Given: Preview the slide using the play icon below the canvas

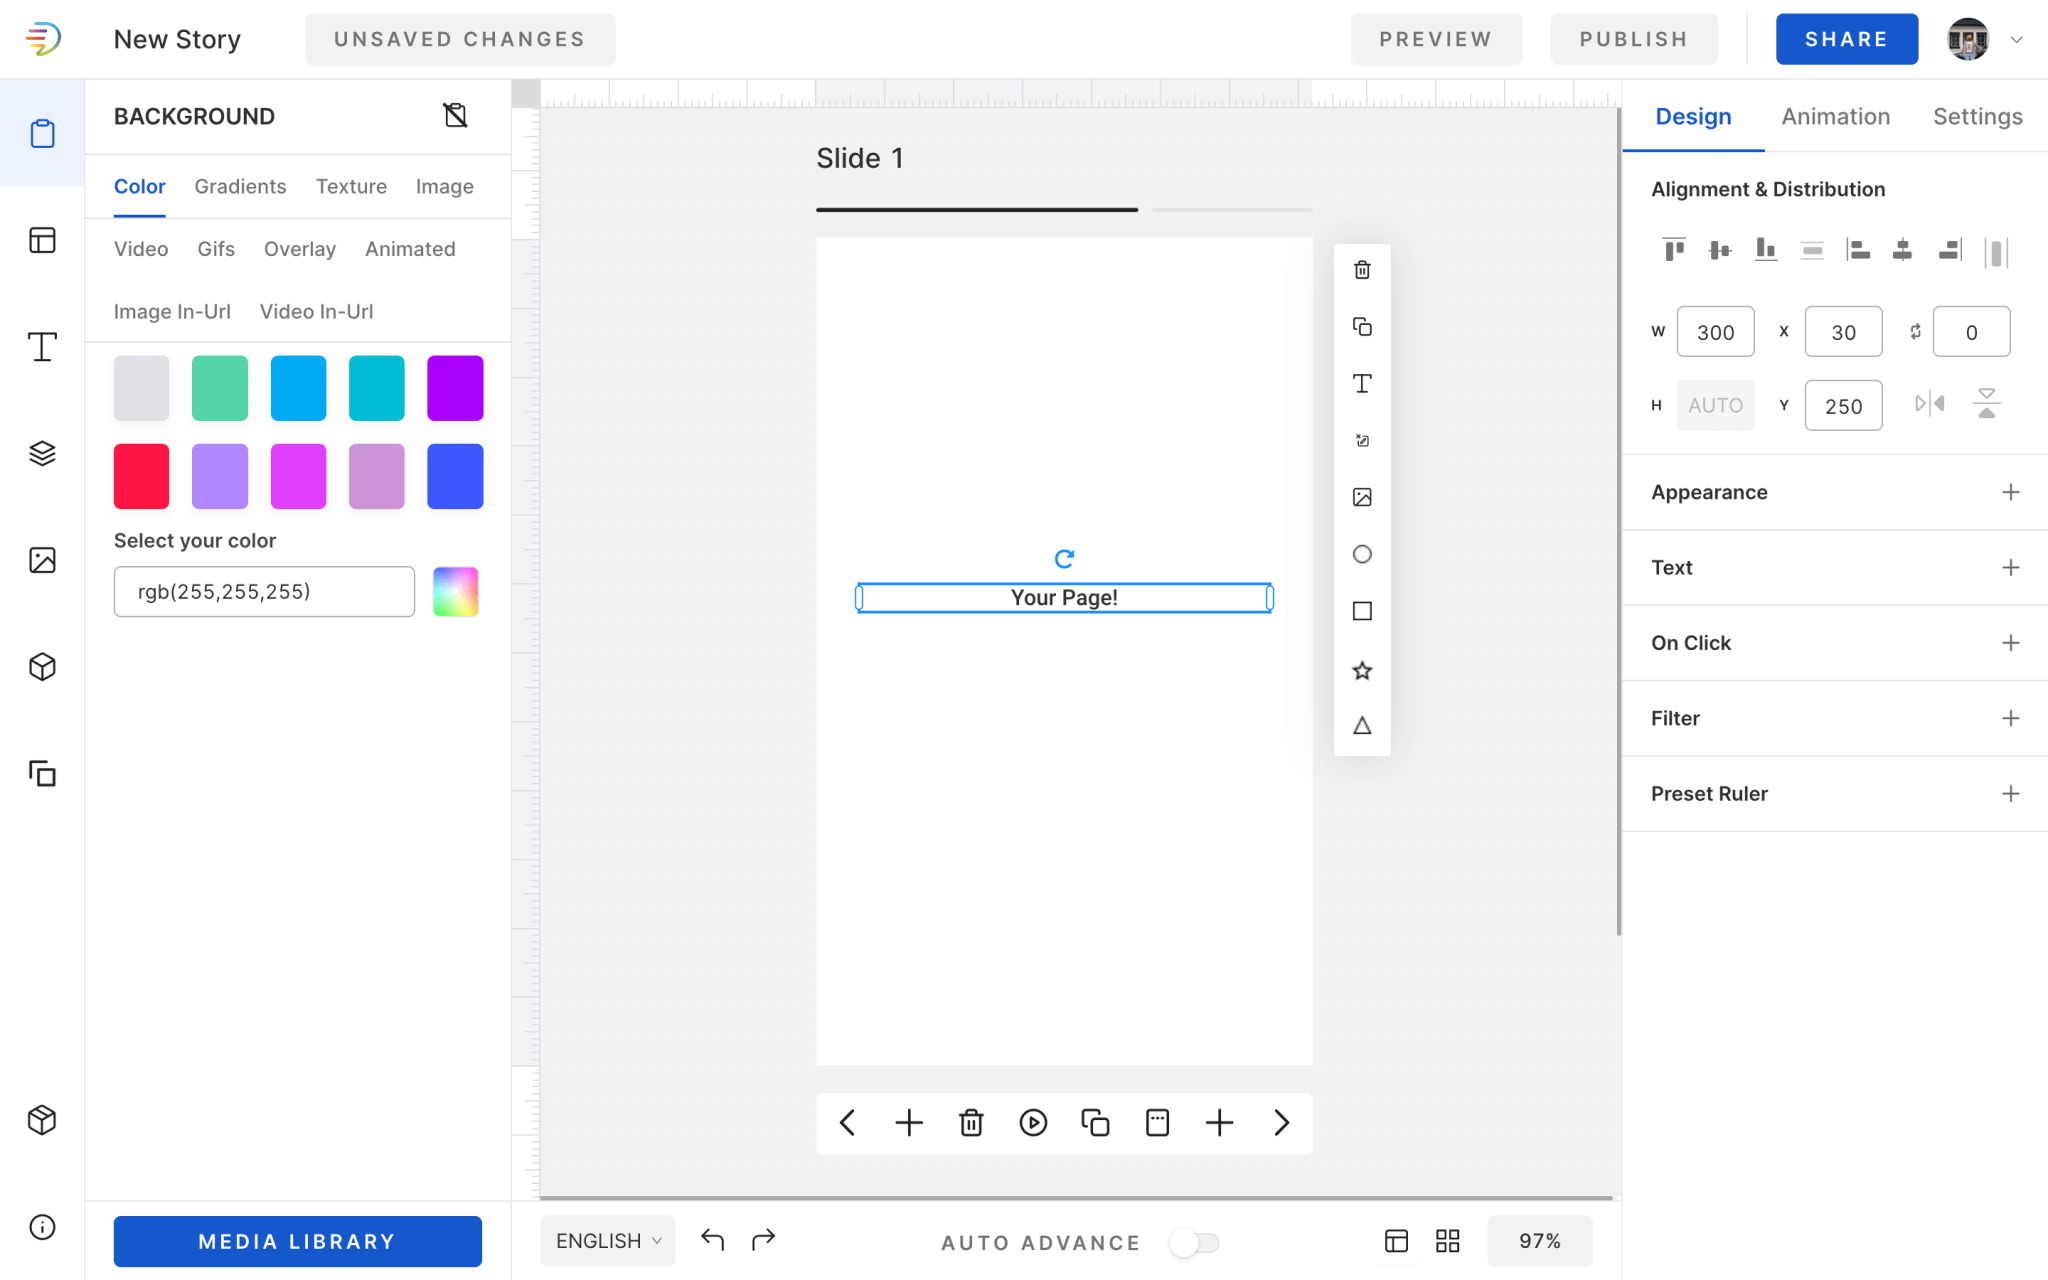Looking at the screenshot, I should tap(1034, 1122).
